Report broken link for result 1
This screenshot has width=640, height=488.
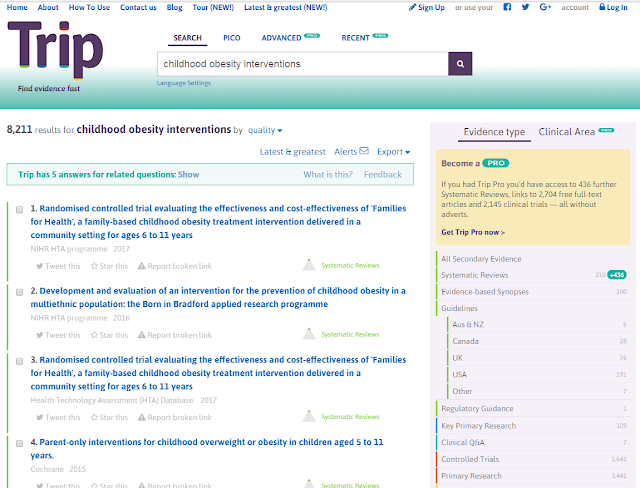[x=175, y=266]
